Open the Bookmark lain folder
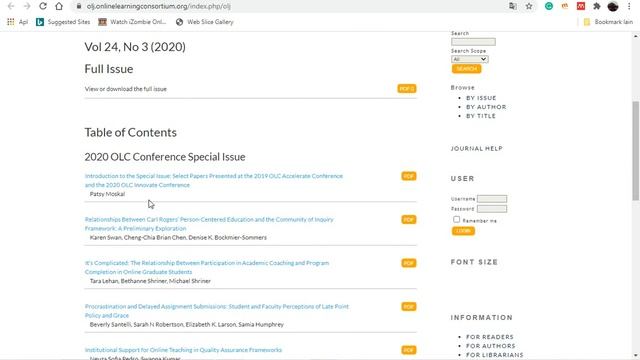This screenshot has width=640, height=360. click(608, 22)
